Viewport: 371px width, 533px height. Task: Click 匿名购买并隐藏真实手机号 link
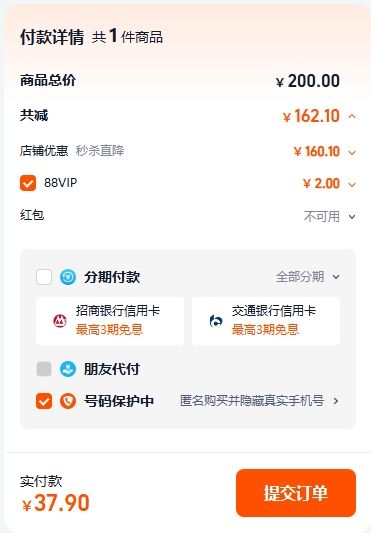click(252, 401)
